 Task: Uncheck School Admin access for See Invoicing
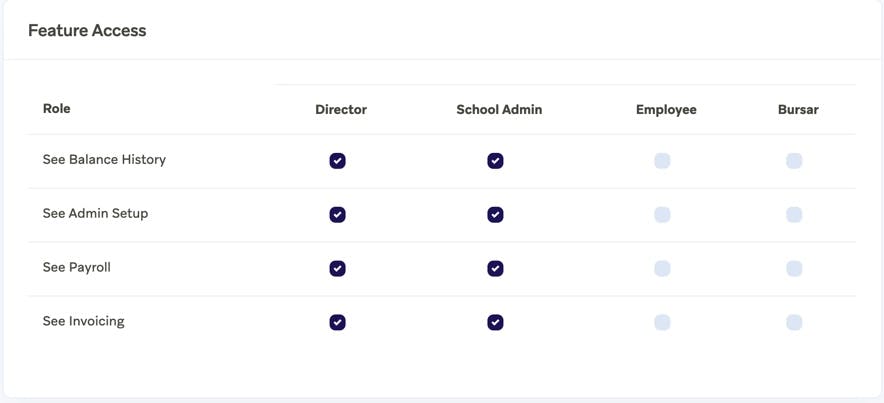(x=495, y=323)
